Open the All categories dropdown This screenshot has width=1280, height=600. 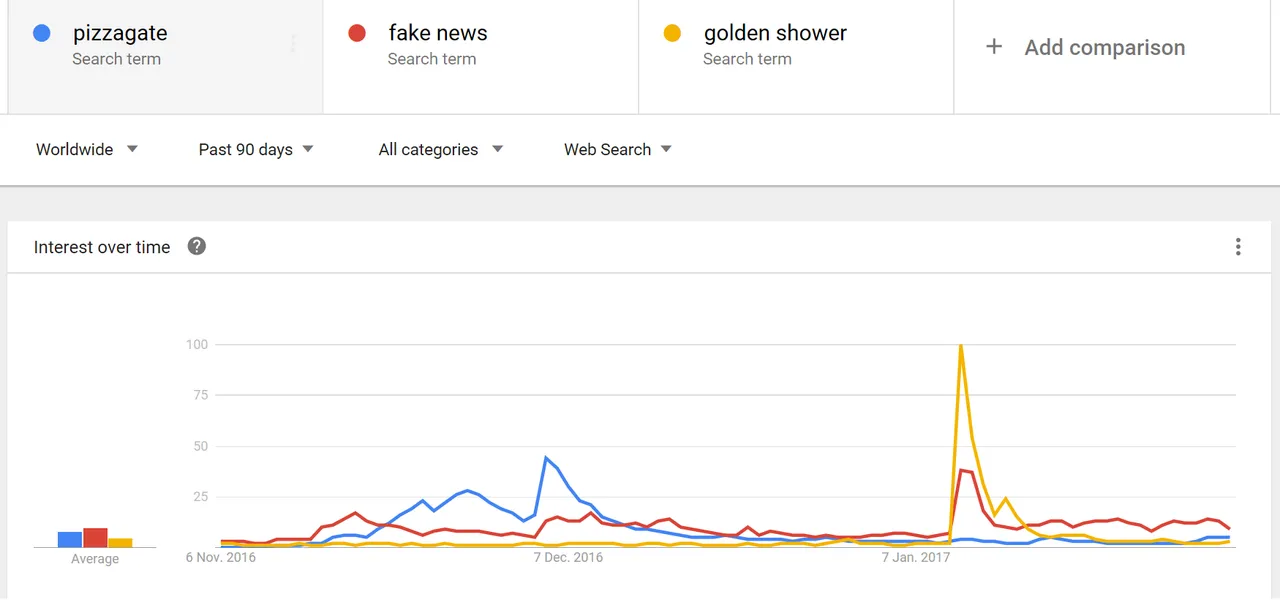441,150
